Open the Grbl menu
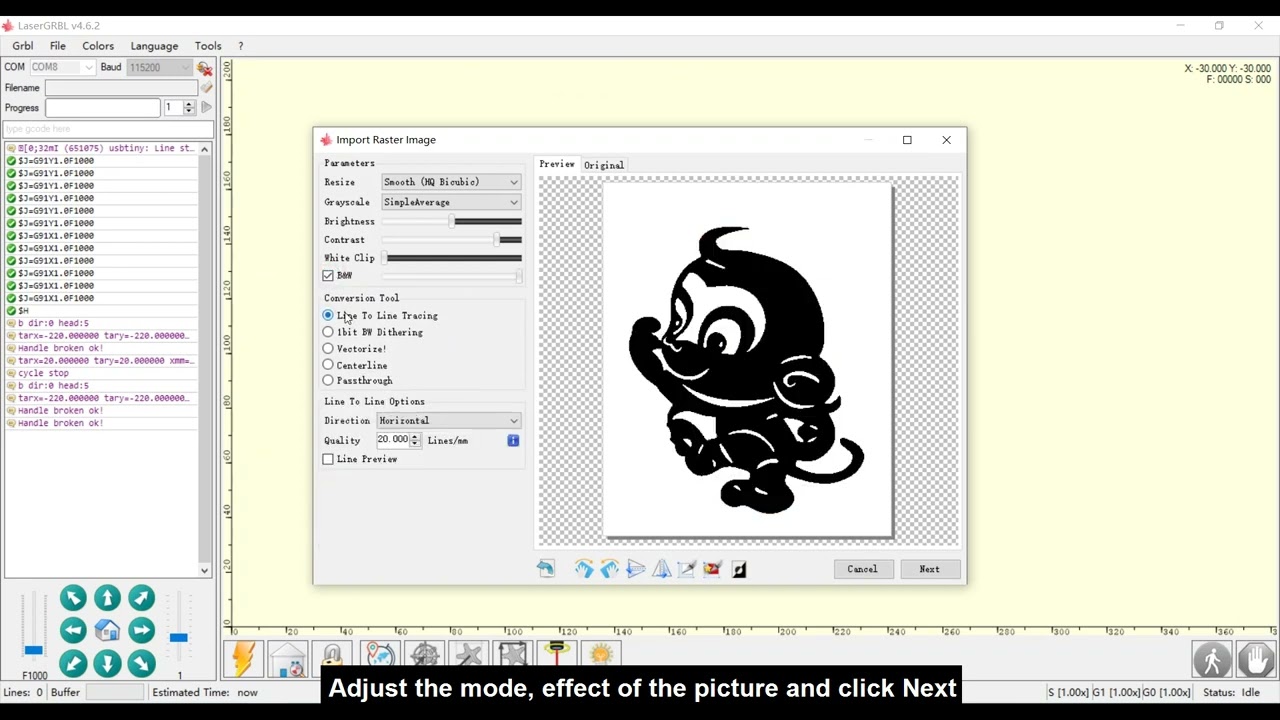Viewport: 1280px width, 720px height. pyautogui.click(x=23, y=46)
